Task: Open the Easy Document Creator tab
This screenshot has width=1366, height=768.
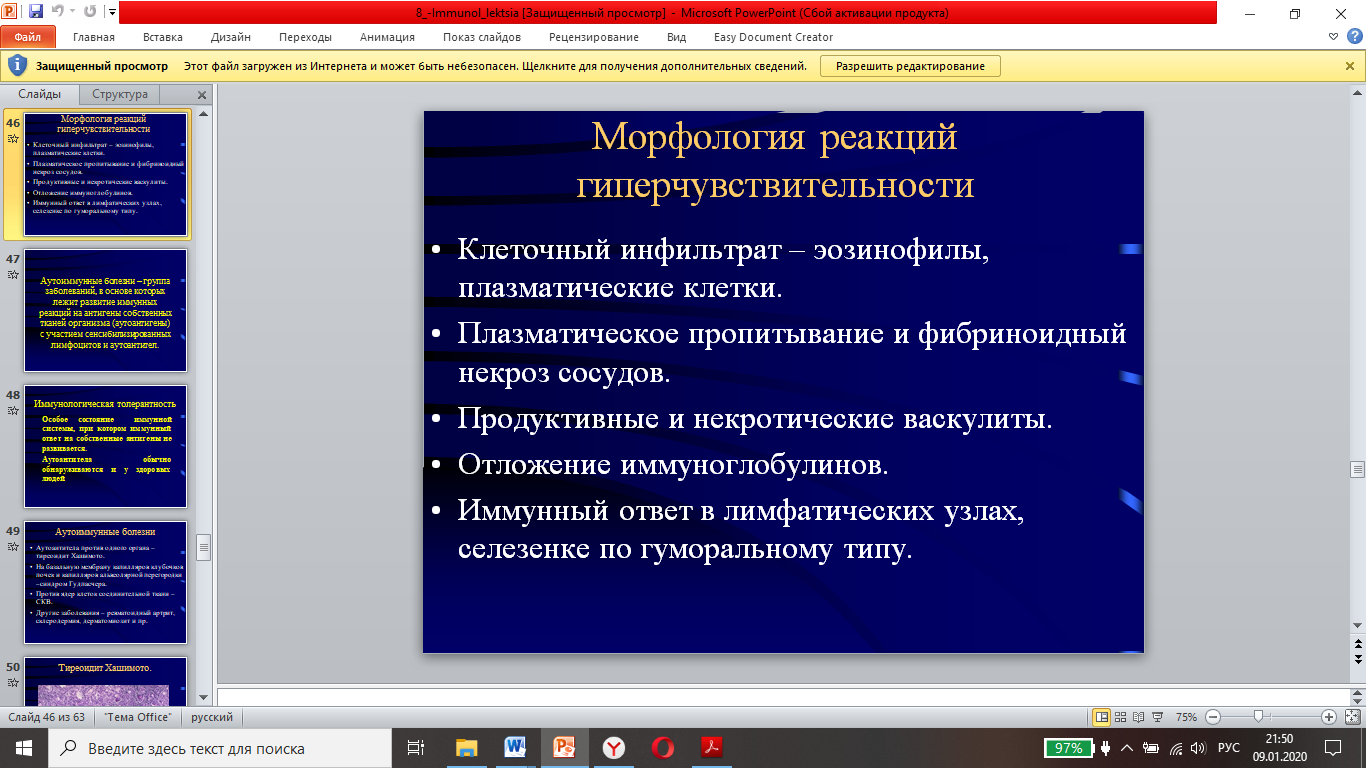Action: point(773,37)
